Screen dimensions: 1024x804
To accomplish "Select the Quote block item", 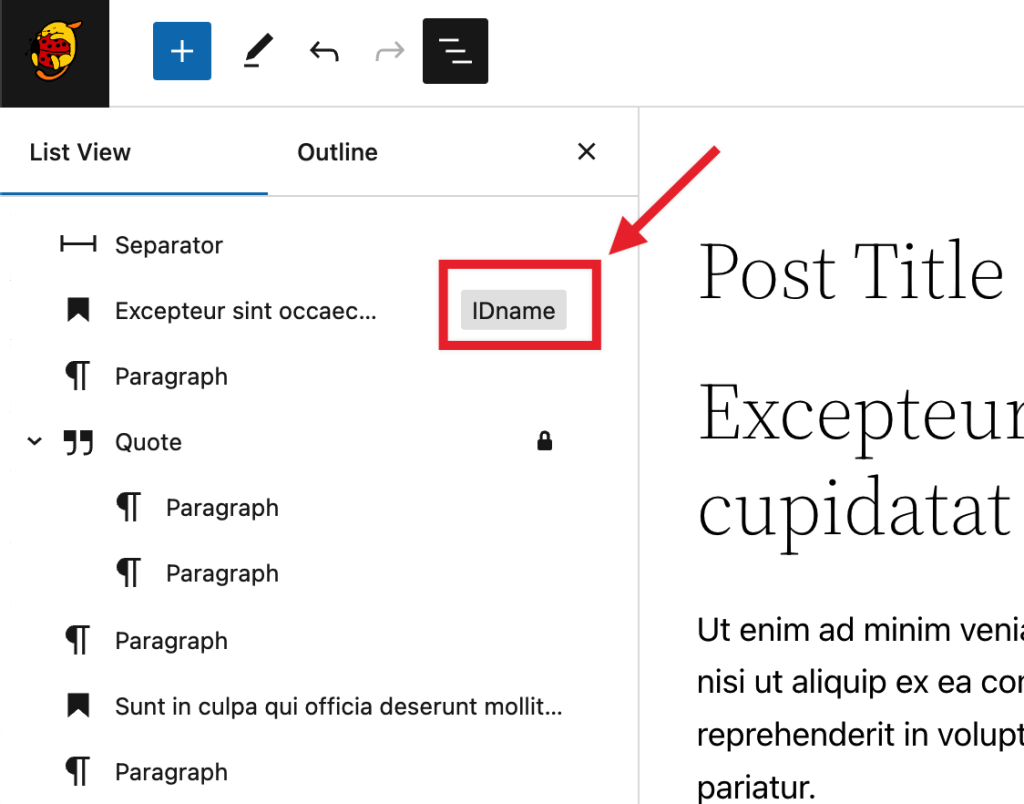I will pyautogui.click(x=149, y=442).
